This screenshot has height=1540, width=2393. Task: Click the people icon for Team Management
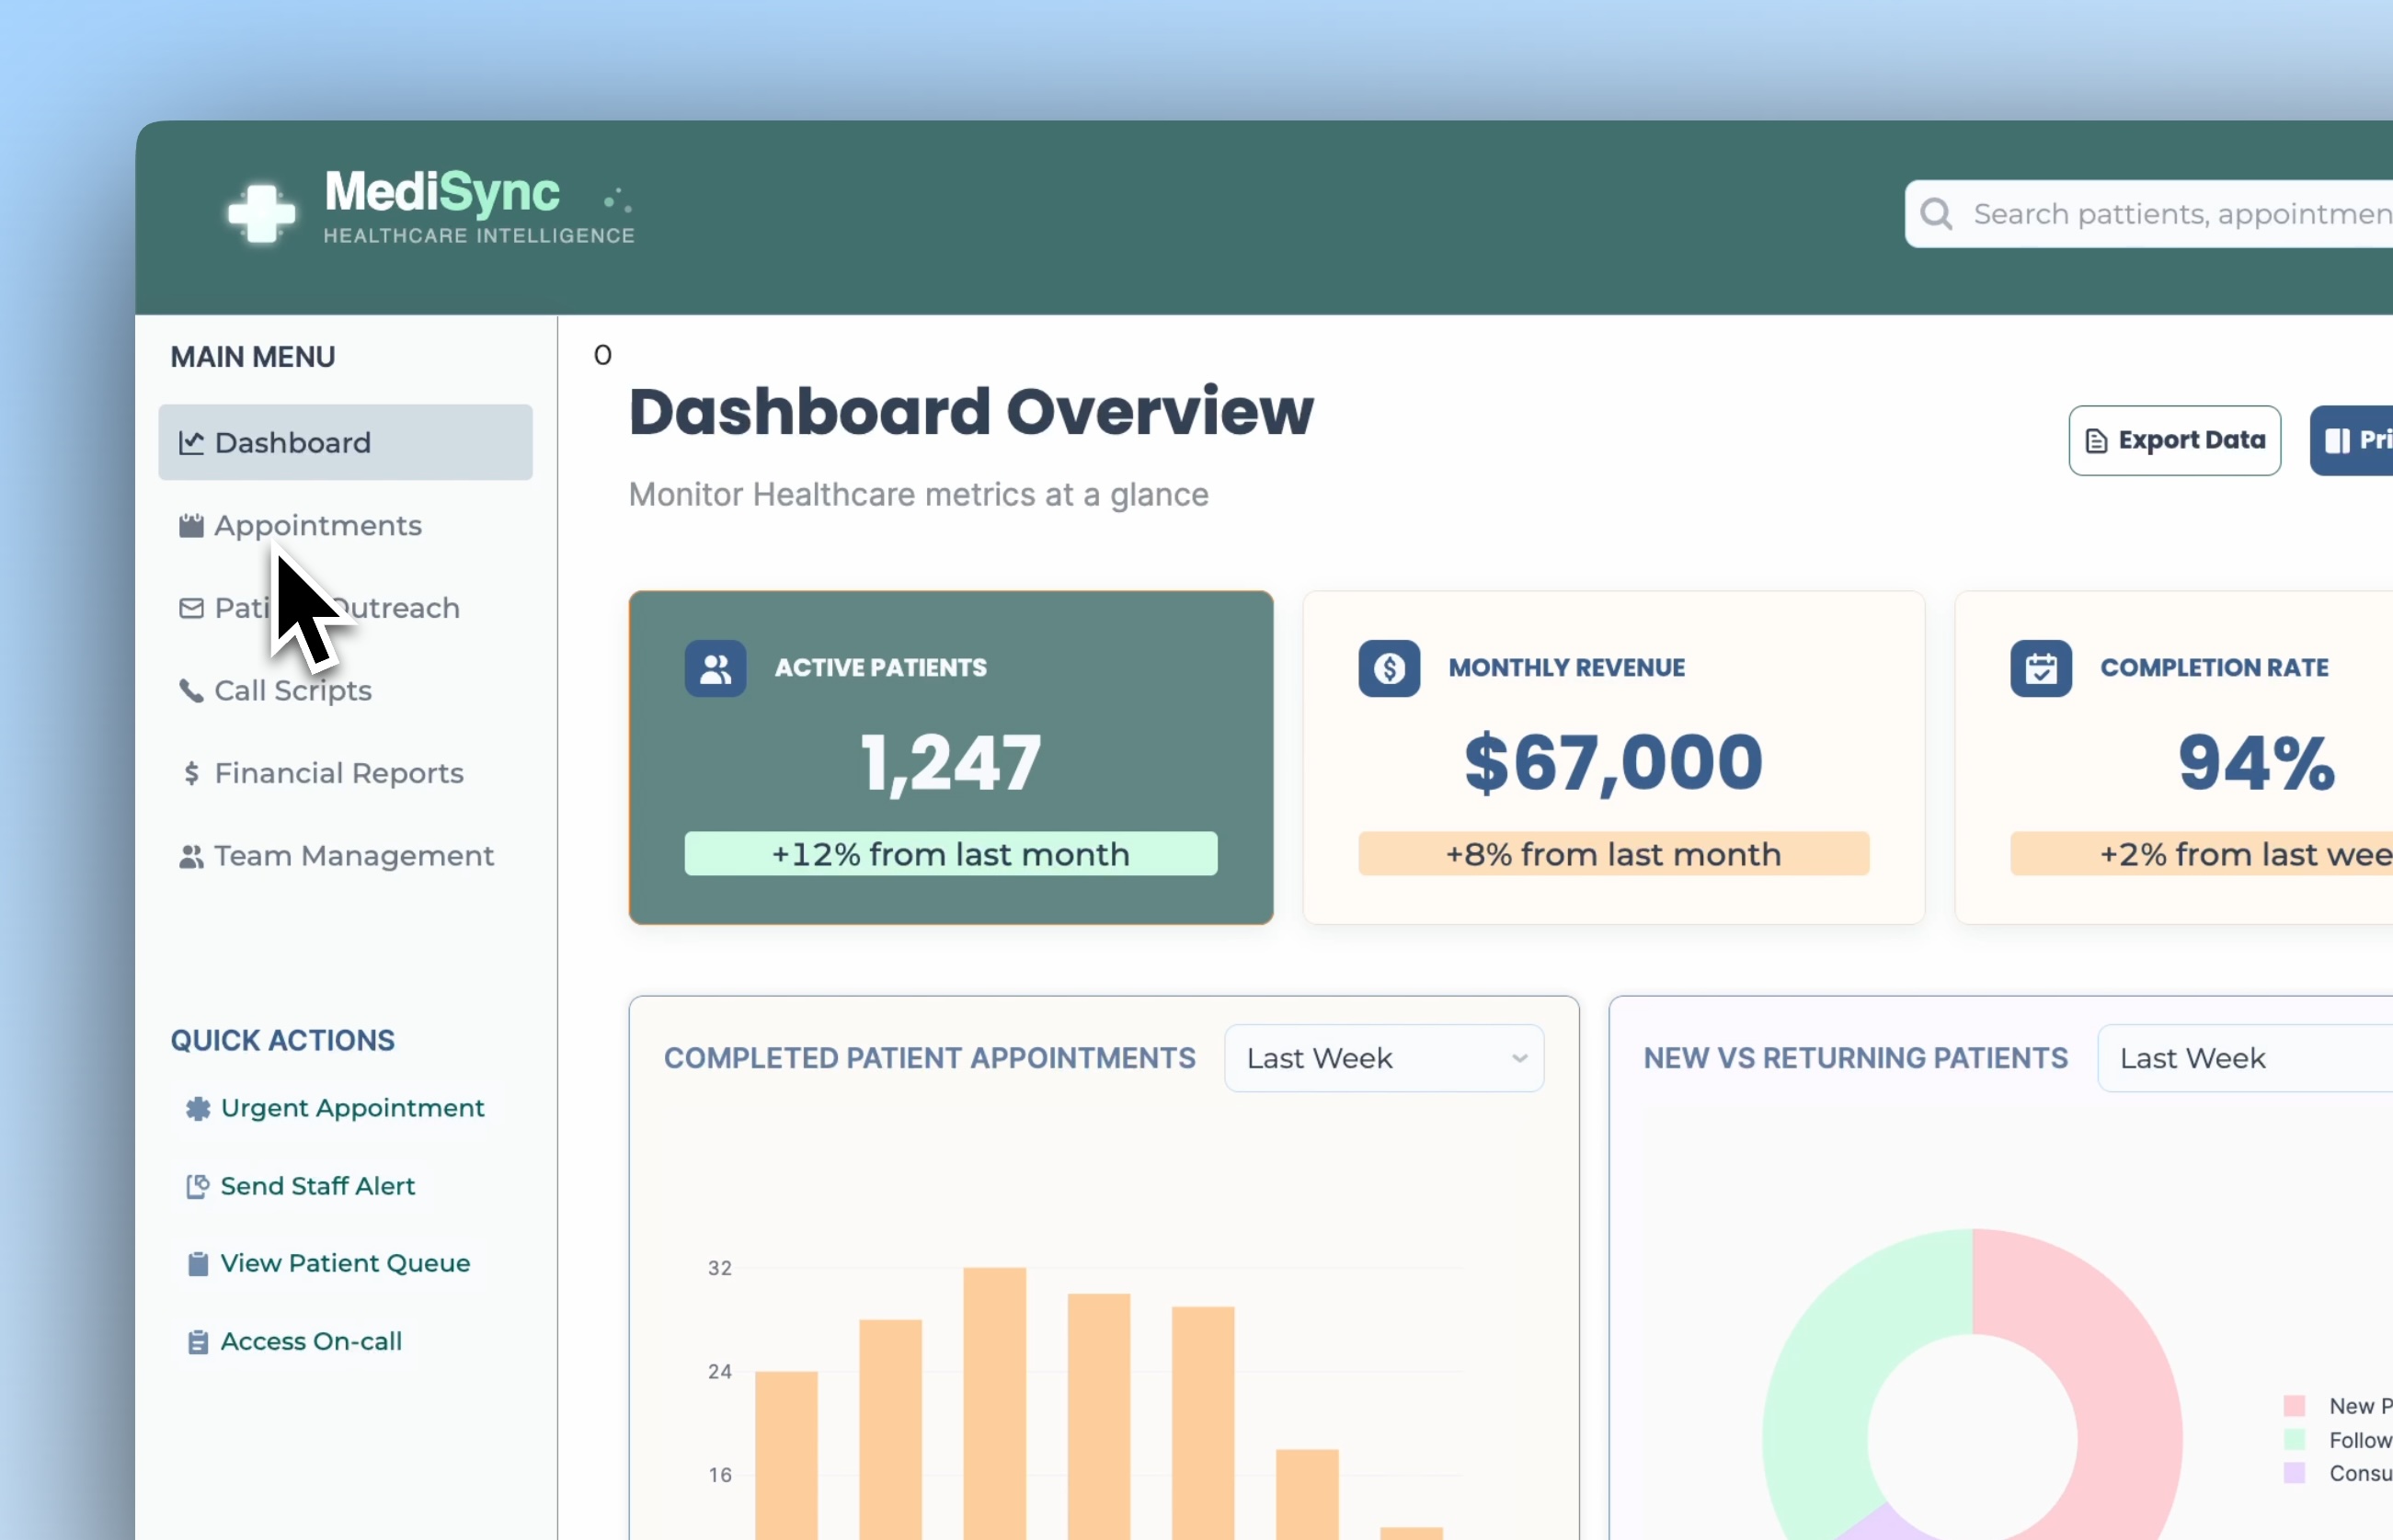point(192,855)
